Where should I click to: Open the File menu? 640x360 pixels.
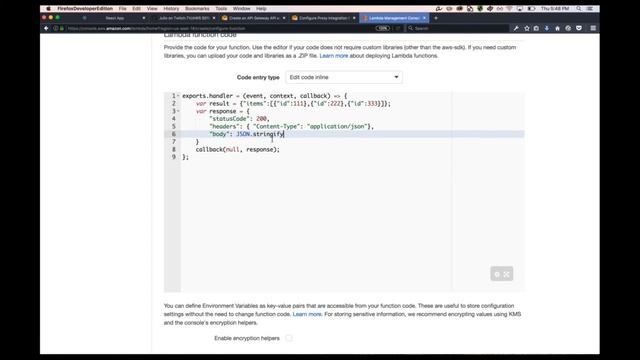pyautogui.click(x=122, y=8)
